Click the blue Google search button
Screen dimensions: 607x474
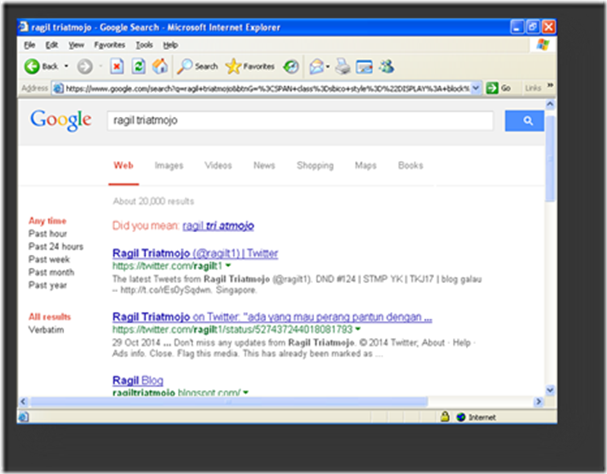point(524,120)
